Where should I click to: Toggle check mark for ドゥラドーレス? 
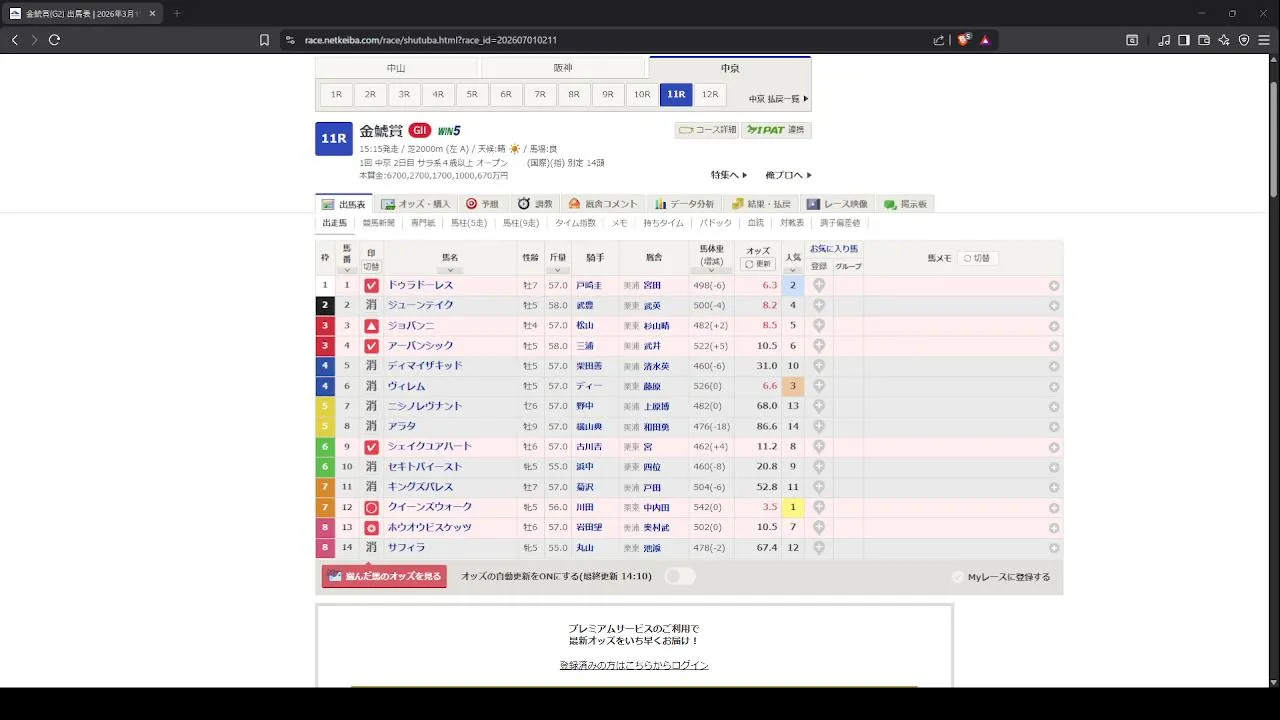pos(371,285)
